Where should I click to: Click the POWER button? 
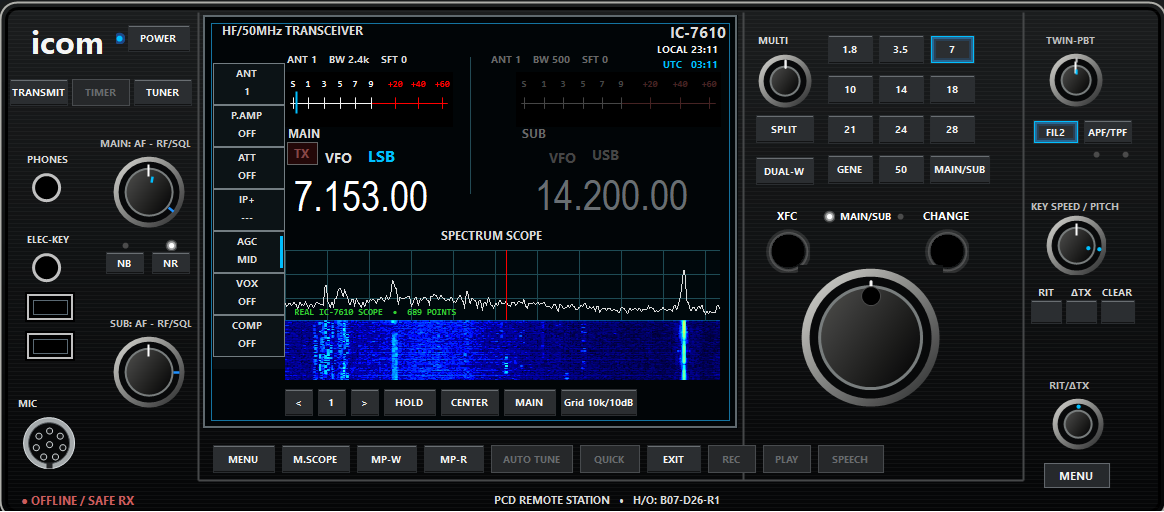coord(159,39)
